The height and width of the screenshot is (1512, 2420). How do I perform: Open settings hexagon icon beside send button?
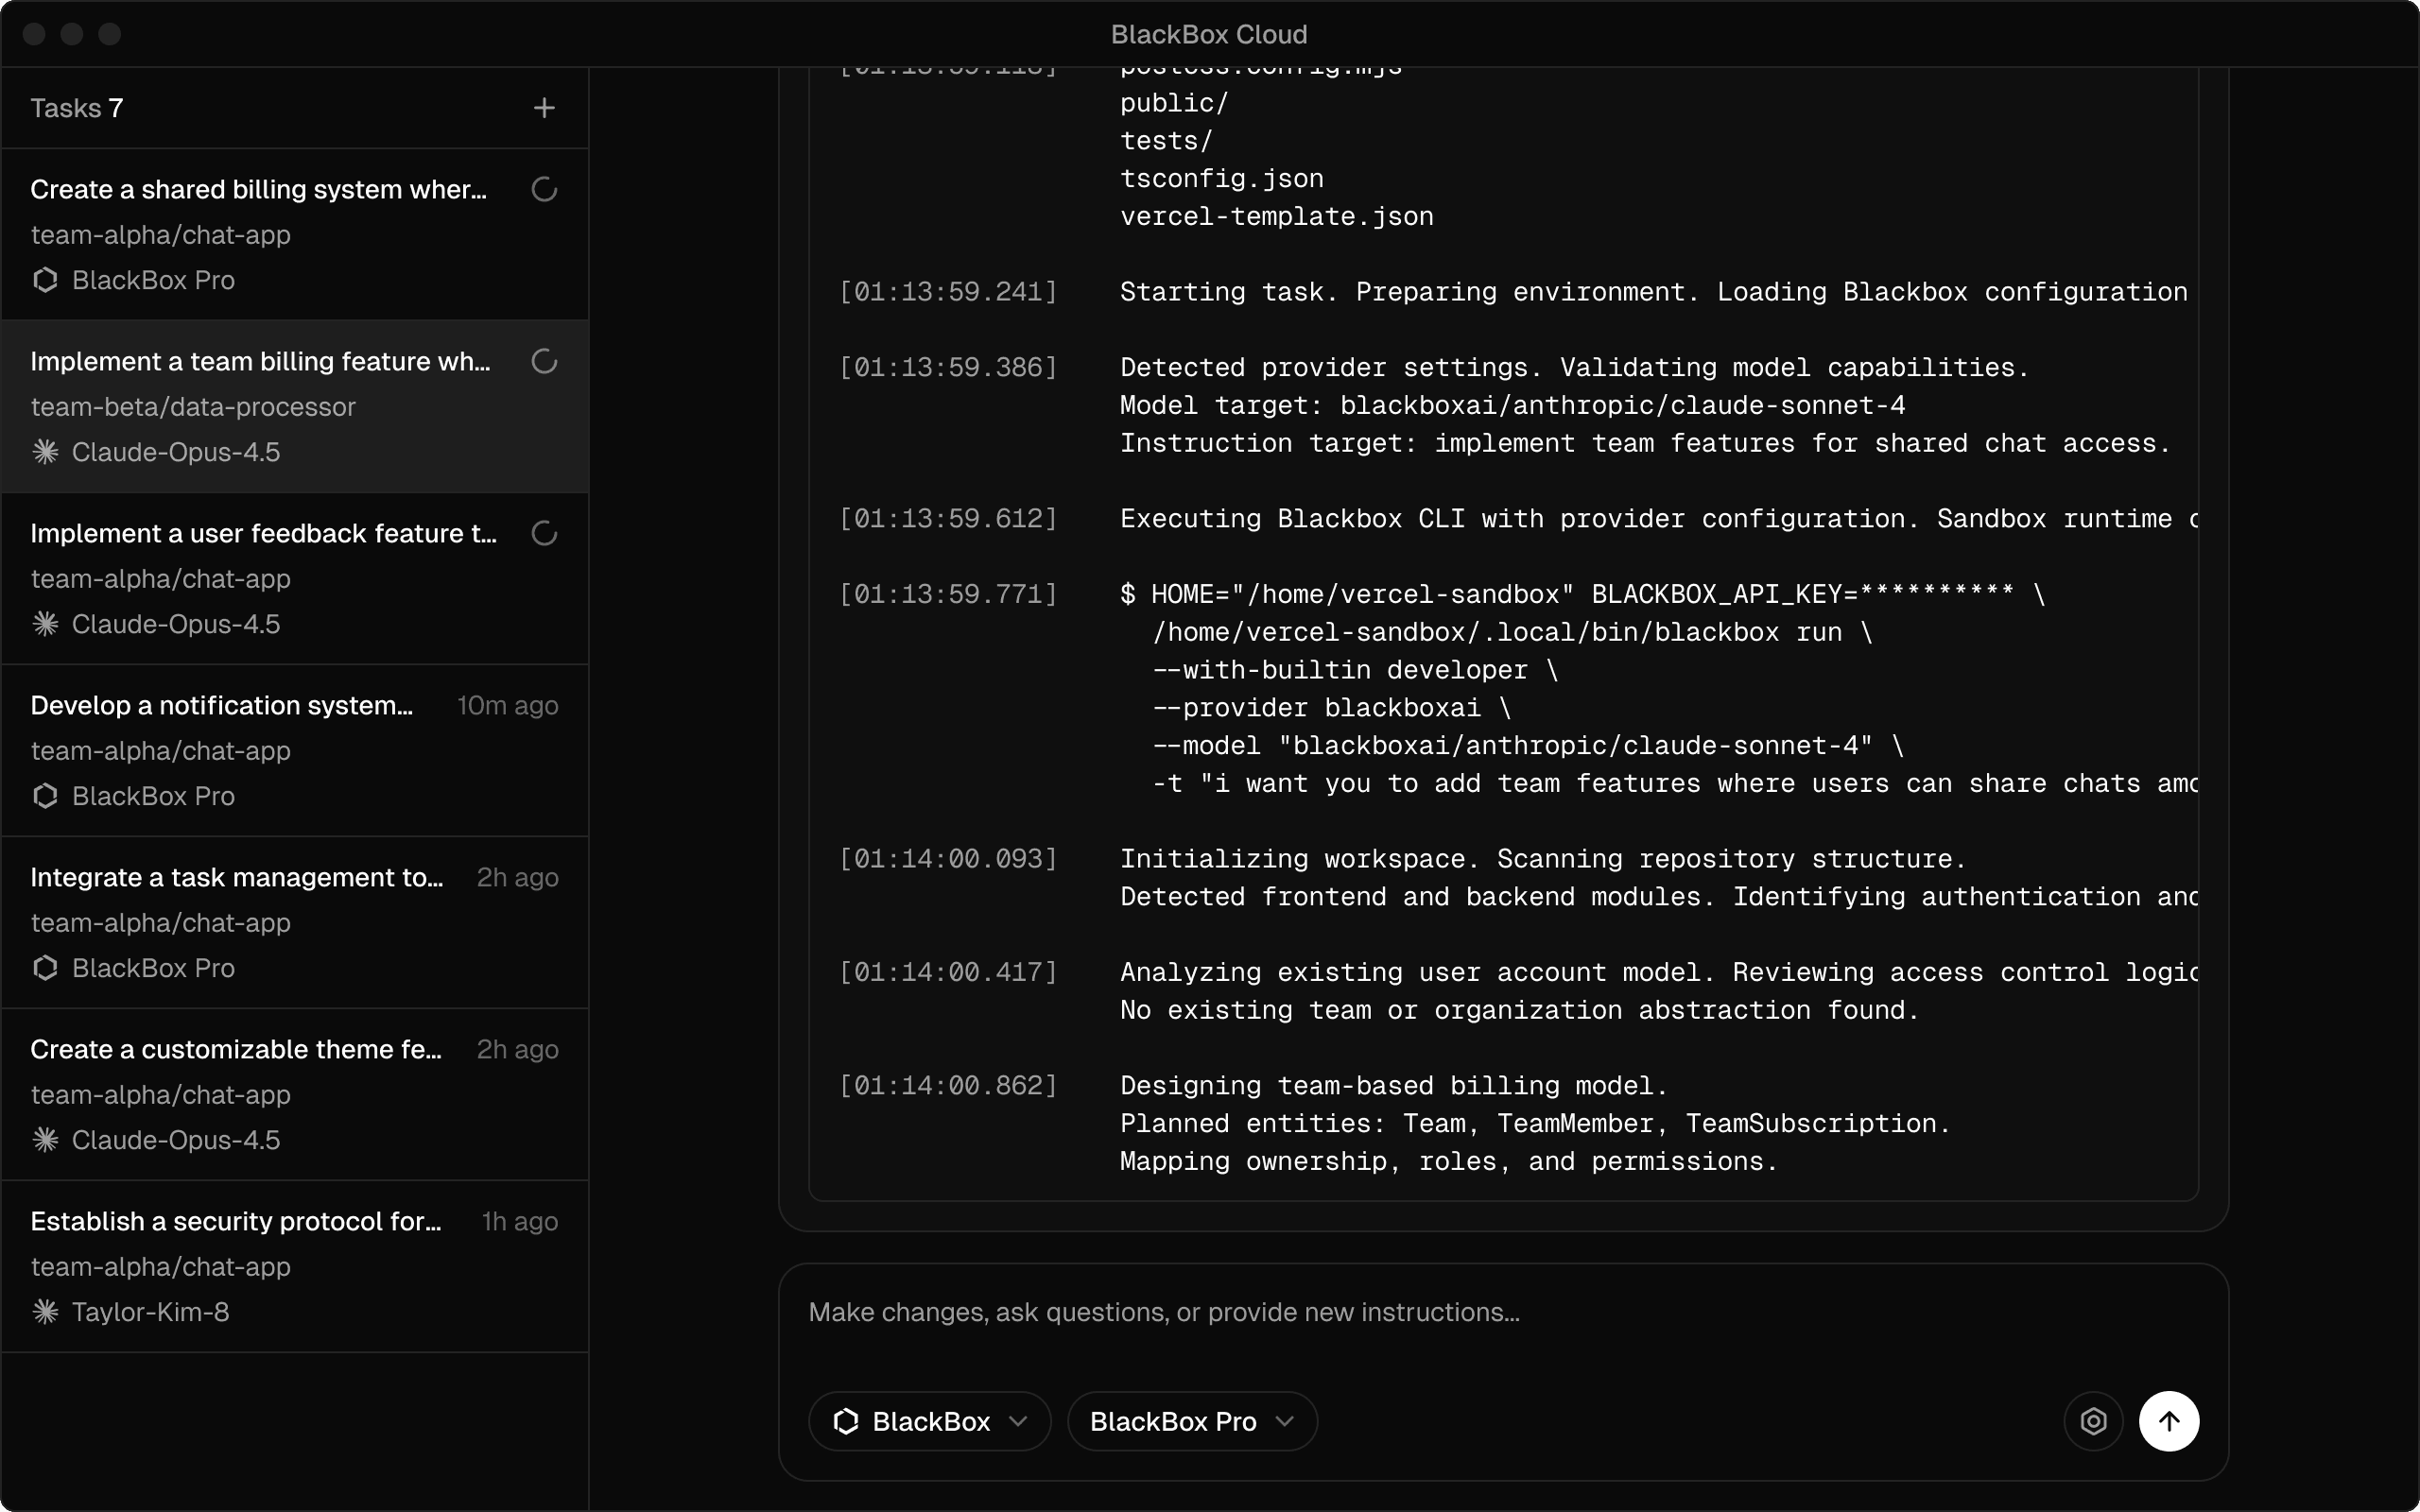coord(2093,1421)
